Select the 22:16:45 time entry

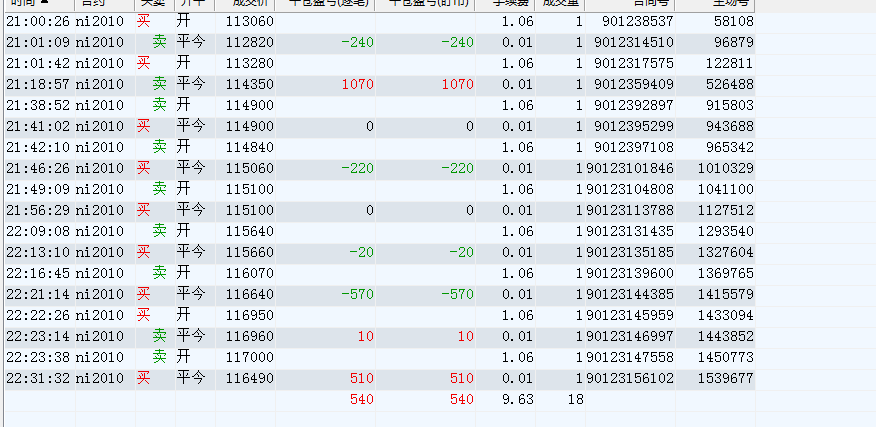[x=38, y=273]
